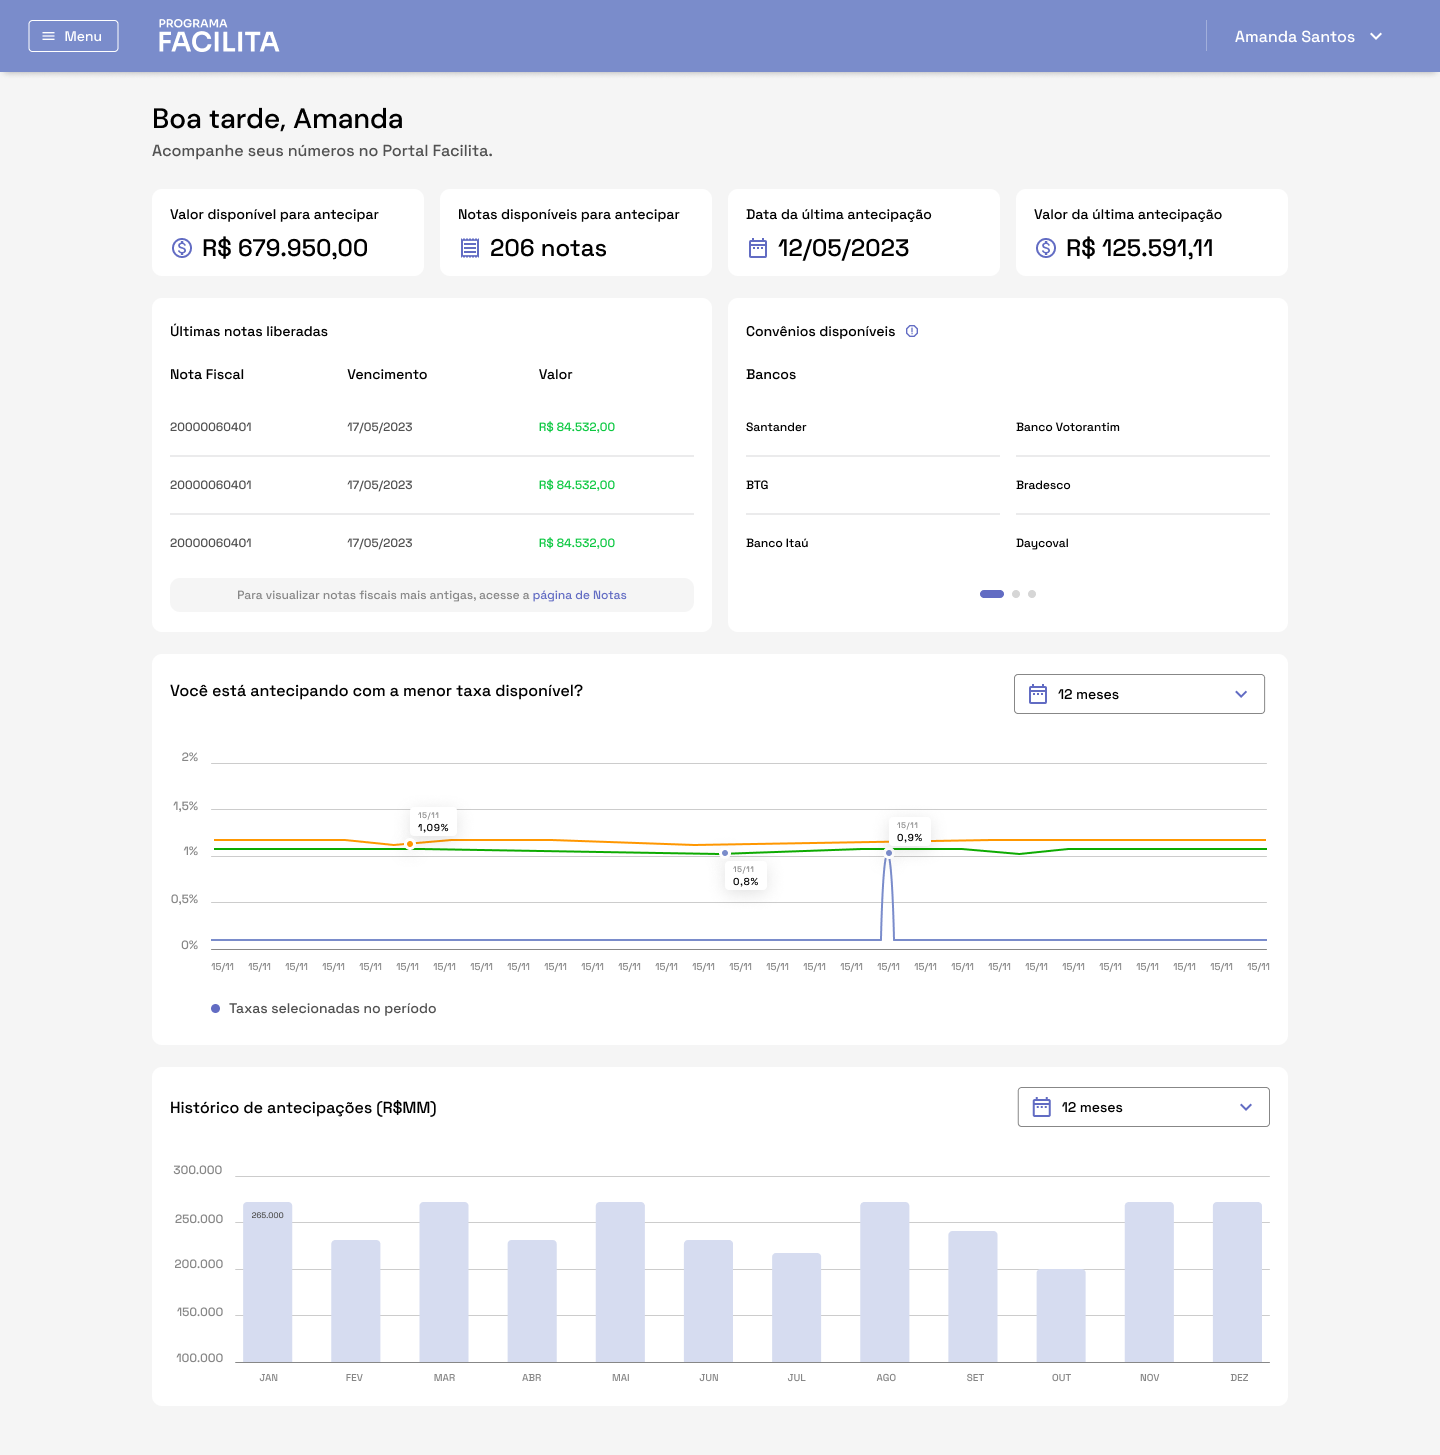The width and height of the screenshot is (1440, 1455).
Task: Click the ABR bar in the histogram
Action: [532, 1301]
